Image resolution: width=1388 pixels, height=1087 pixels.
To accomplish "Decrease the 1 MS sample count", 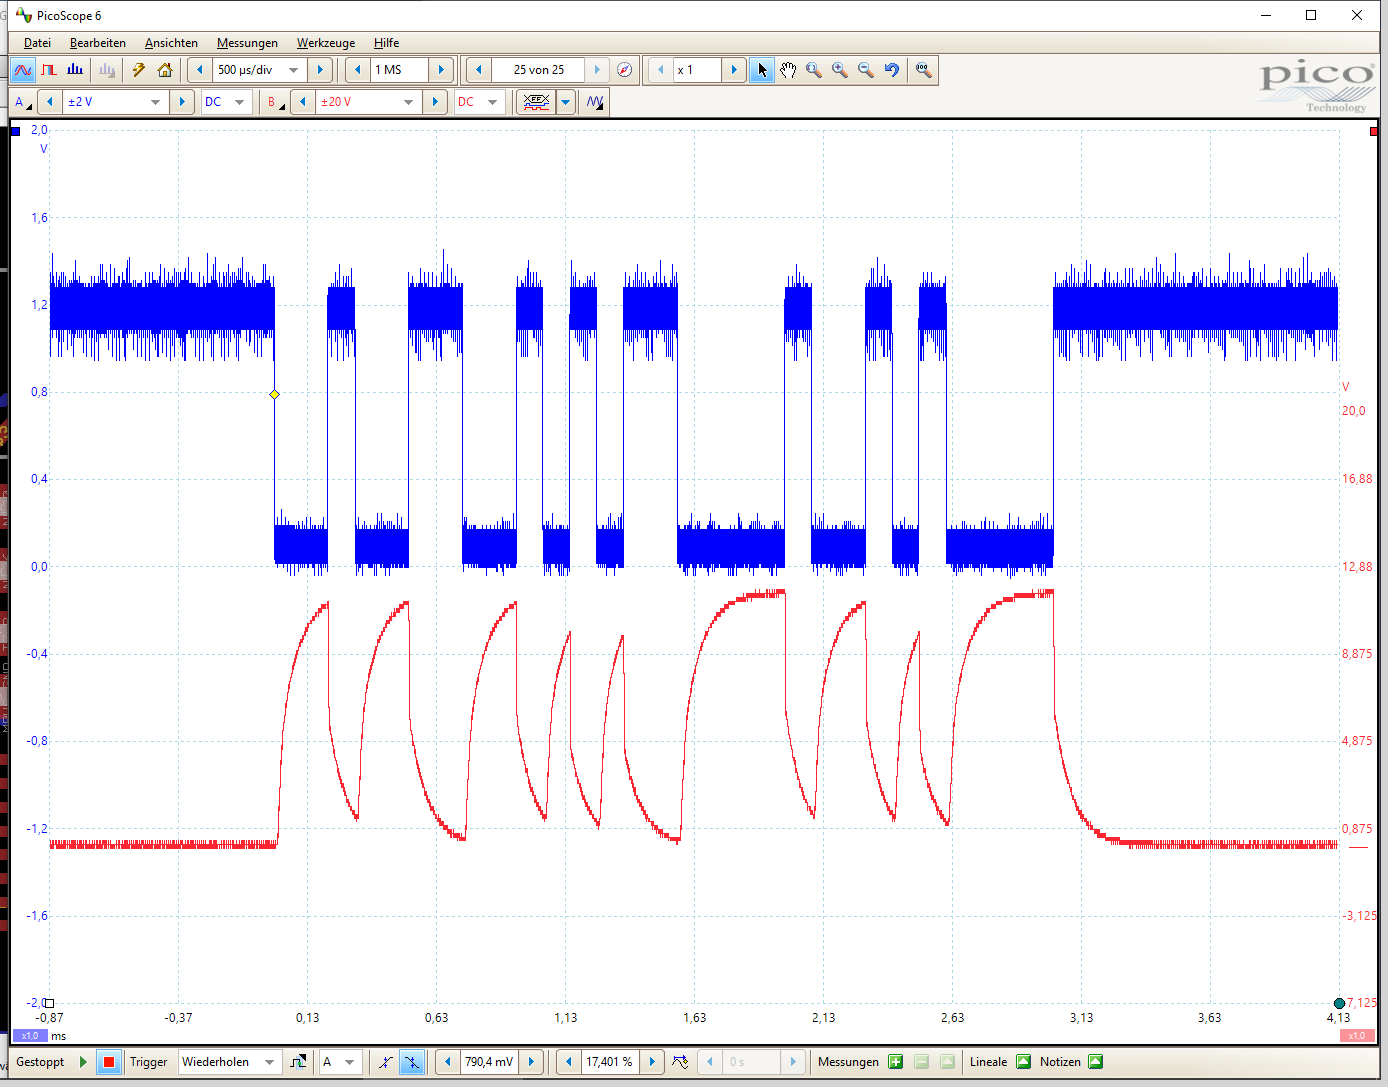I will [358, 70].
